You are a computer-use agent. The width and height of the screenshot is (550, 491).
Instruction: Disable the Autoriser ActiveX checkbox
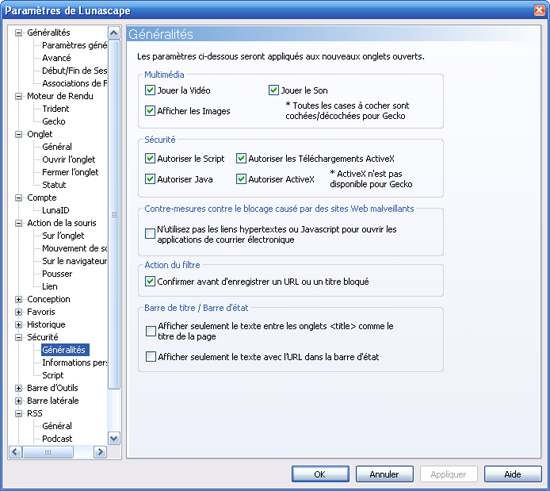click(241, 179)
